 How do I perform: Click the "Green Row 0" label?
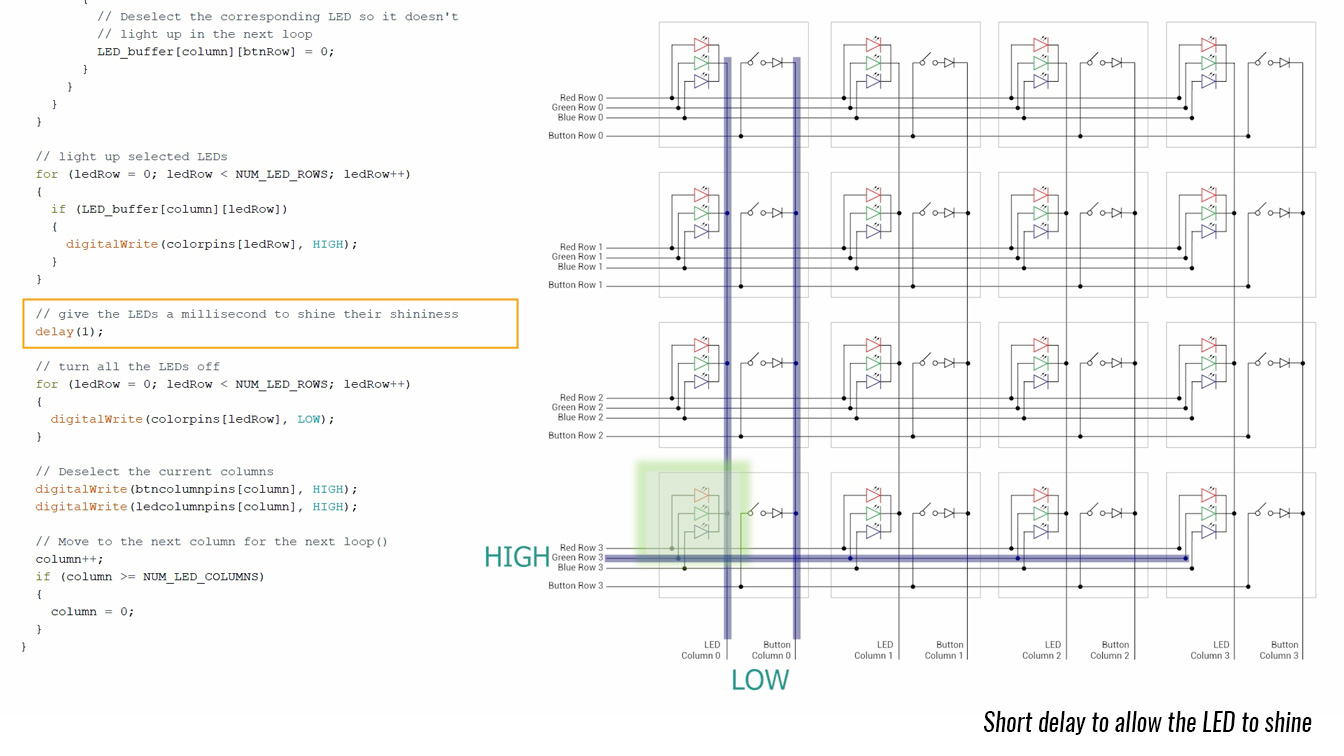click(x=578, y=108)
